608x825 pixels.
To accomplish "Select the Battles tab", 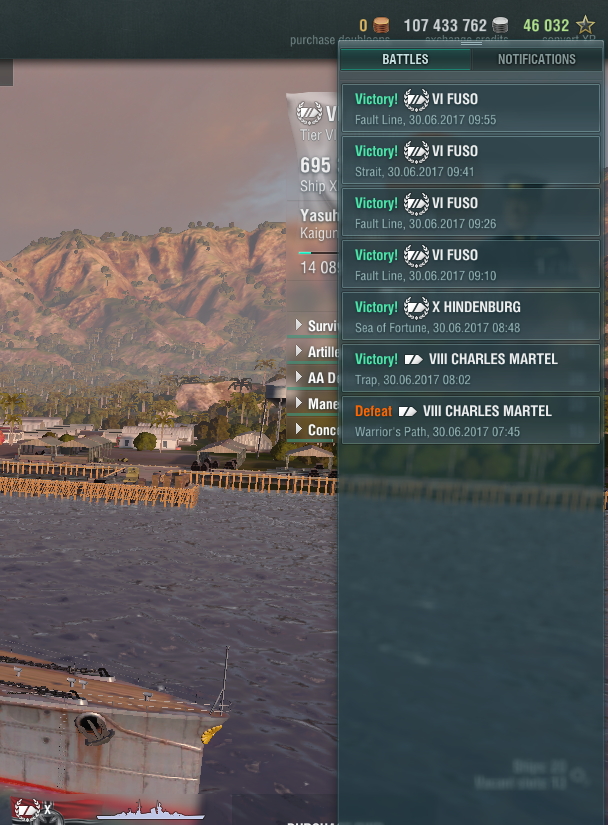I will [x=405, y=59].
